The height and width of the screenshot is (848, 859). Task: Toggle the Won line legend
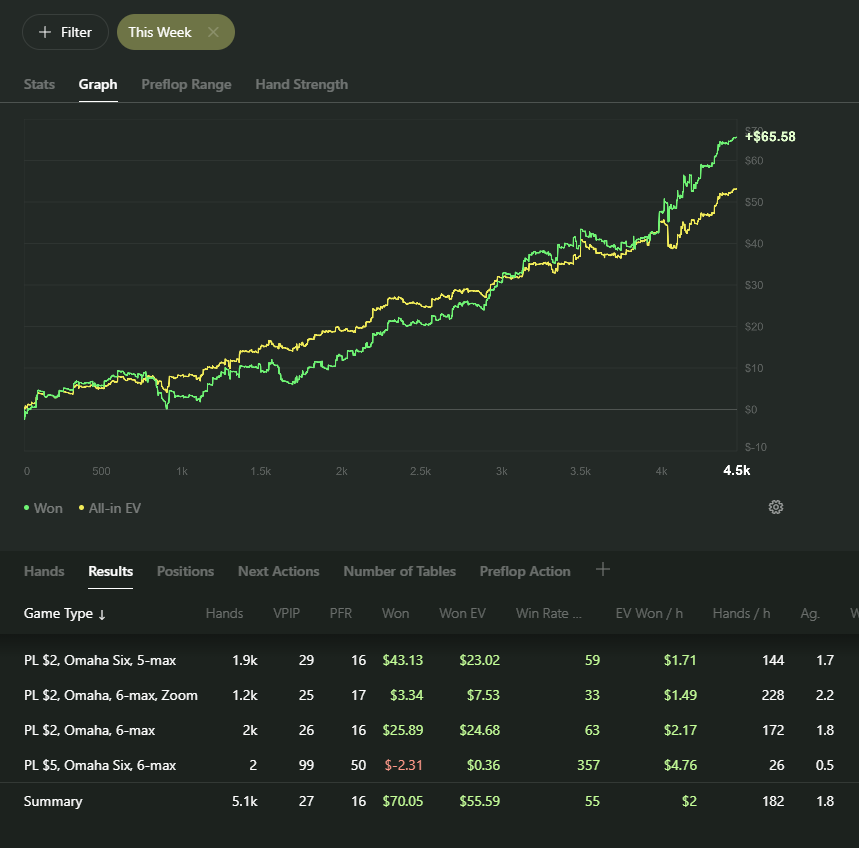43,508
